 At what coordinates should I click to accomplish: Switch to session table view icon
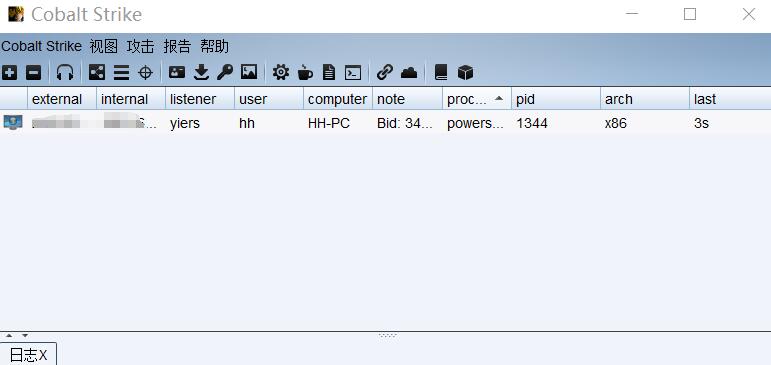point(121,73)
